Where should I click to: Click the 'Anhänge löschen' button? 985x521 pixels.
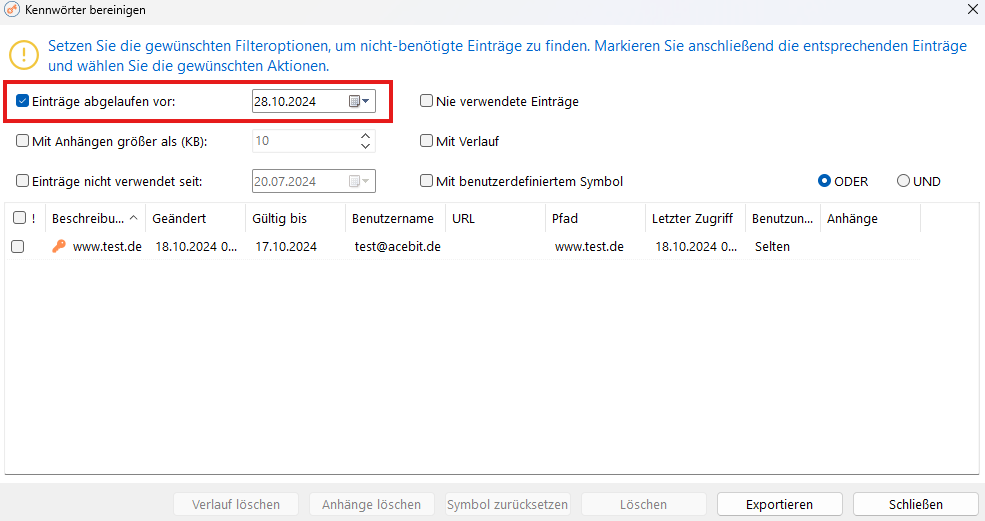(372, 504)
